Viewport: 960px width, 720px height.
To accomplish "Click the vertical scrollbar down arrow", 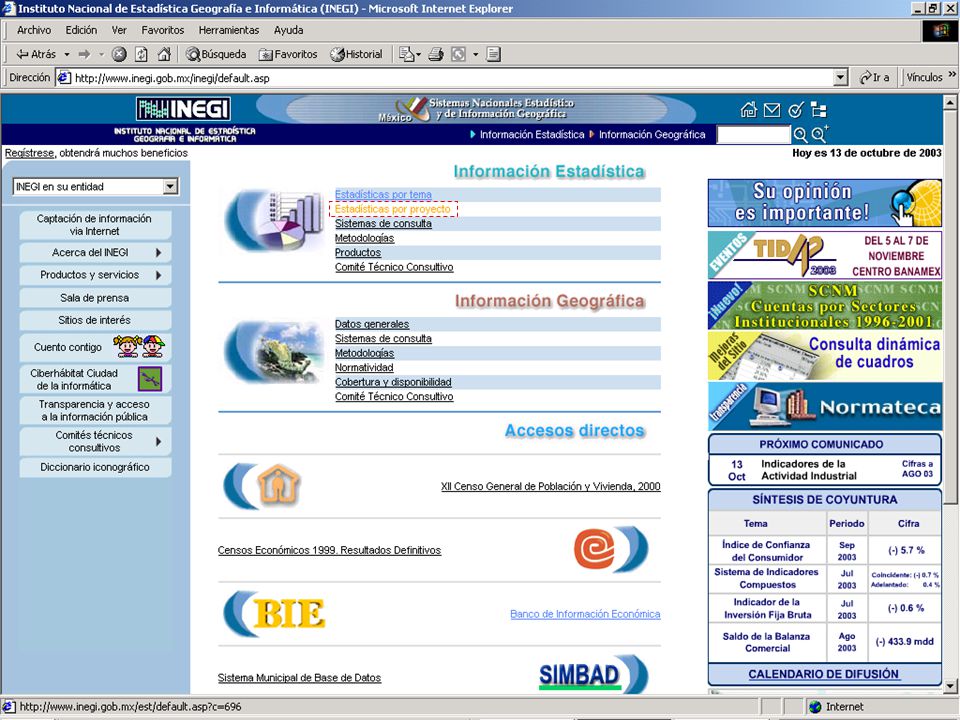I will point(950,686).
